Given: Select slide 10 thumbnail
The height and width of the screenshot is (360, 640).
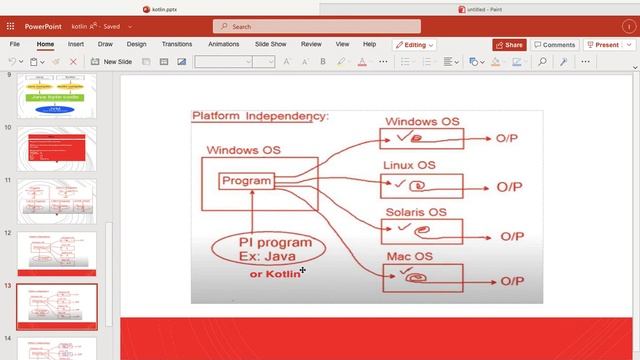Looking at the screenshot, I should click(x=57, y=149).
